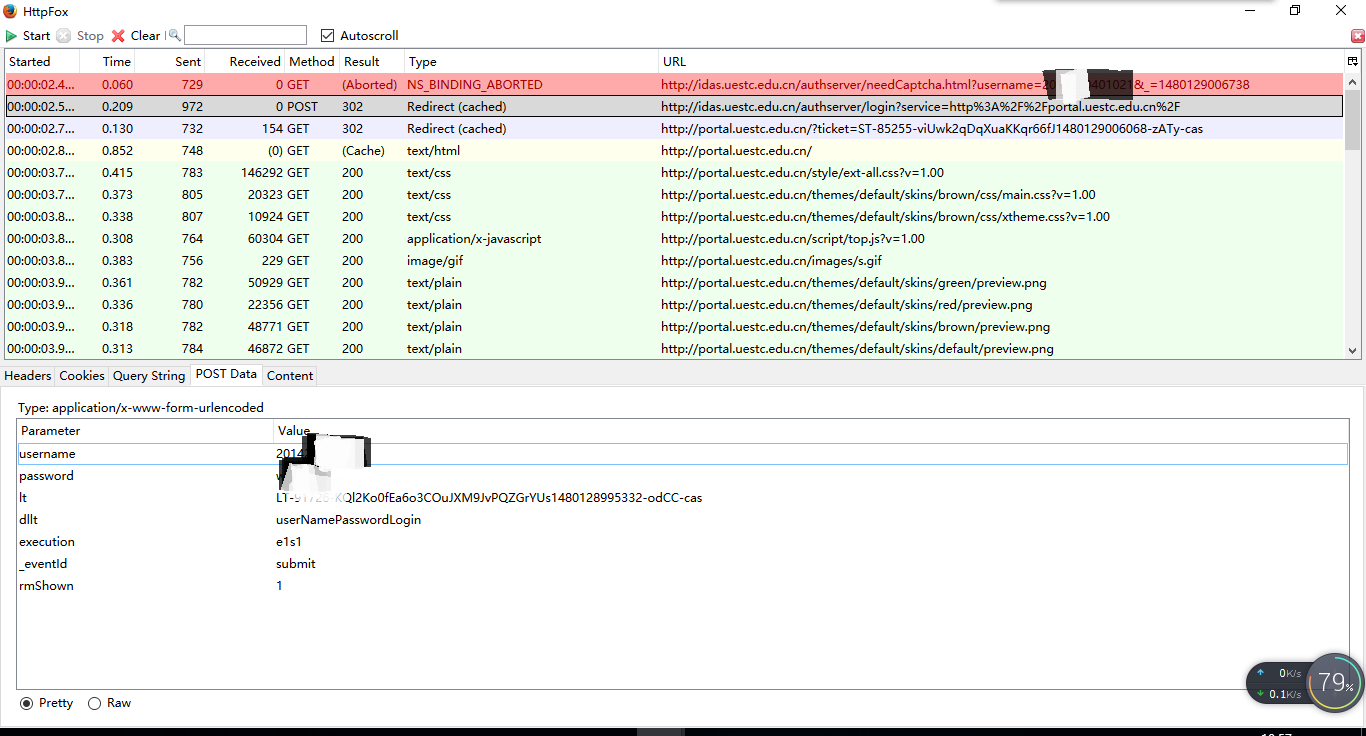The image size is (1366, 736).
Task: Select the POST authserver/login request row
Action: [x=675, y=106]
